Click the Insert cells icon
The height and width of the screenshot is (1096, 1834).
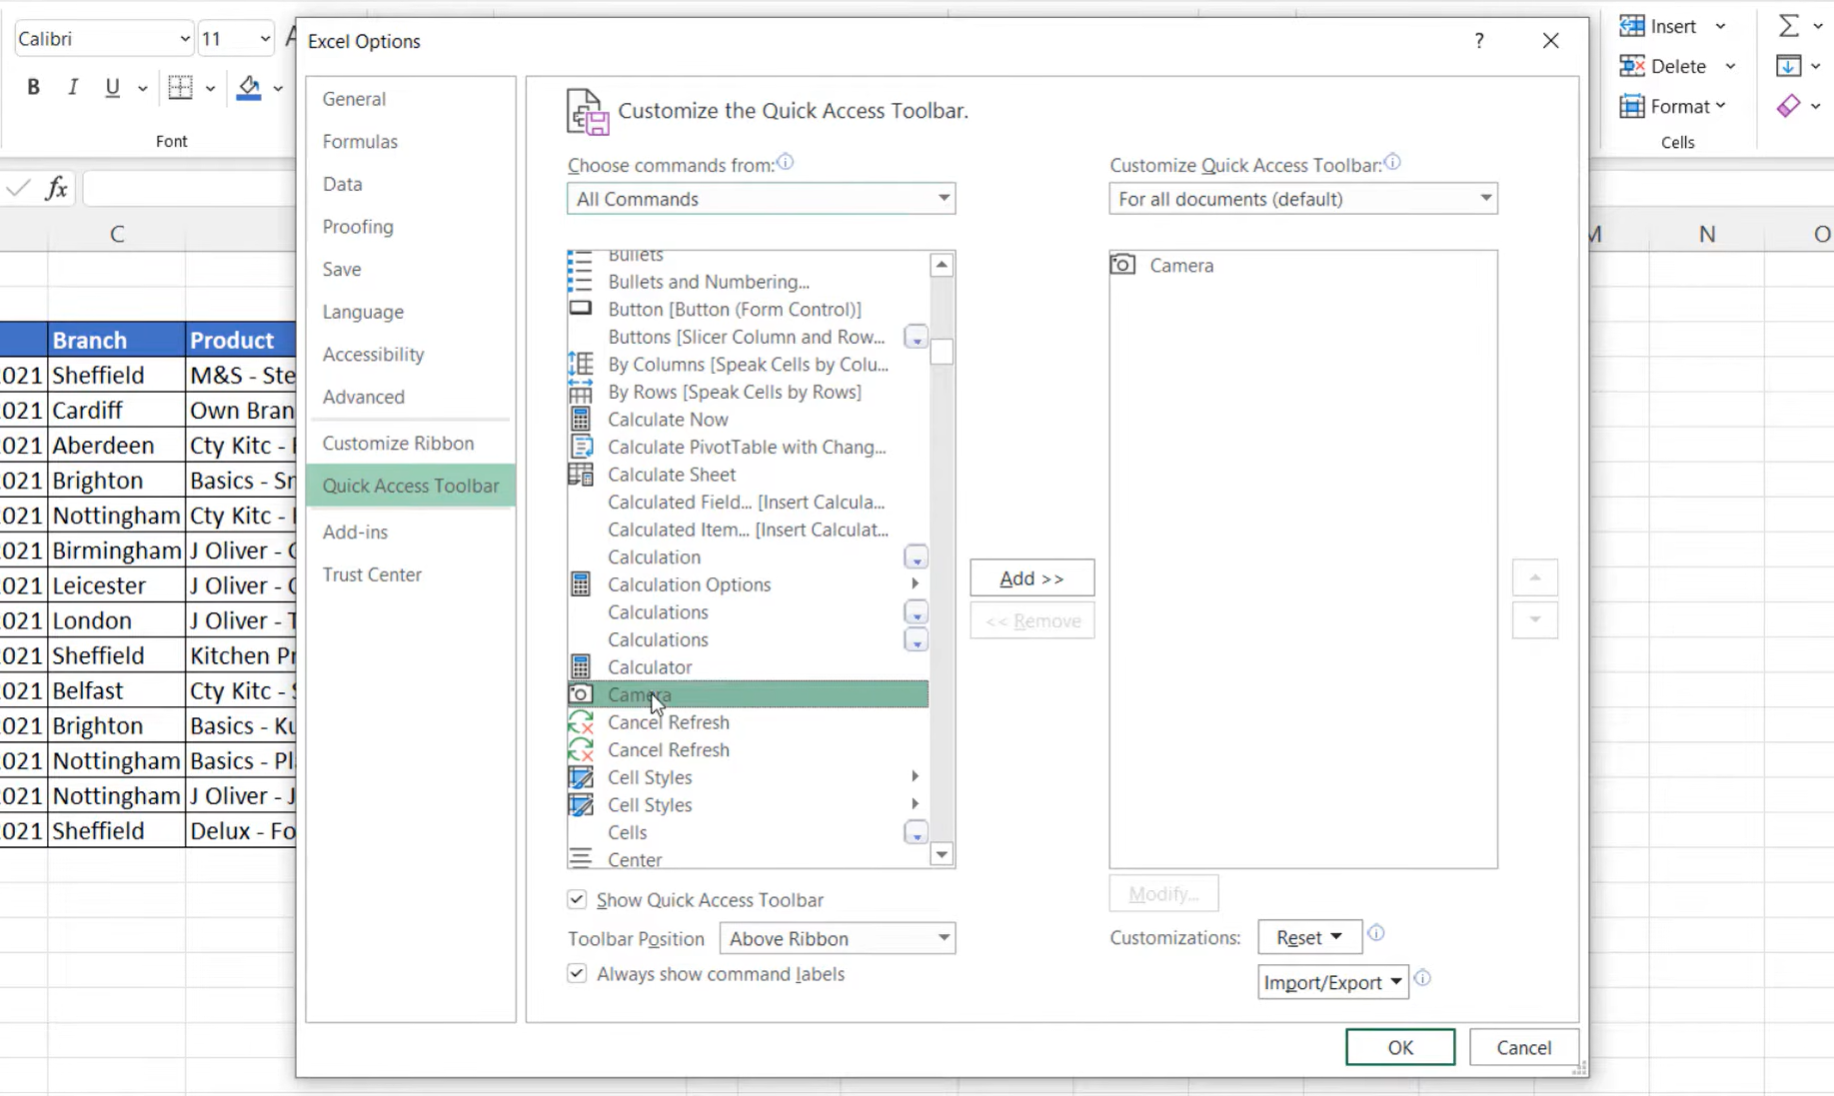pos(1632,26)
